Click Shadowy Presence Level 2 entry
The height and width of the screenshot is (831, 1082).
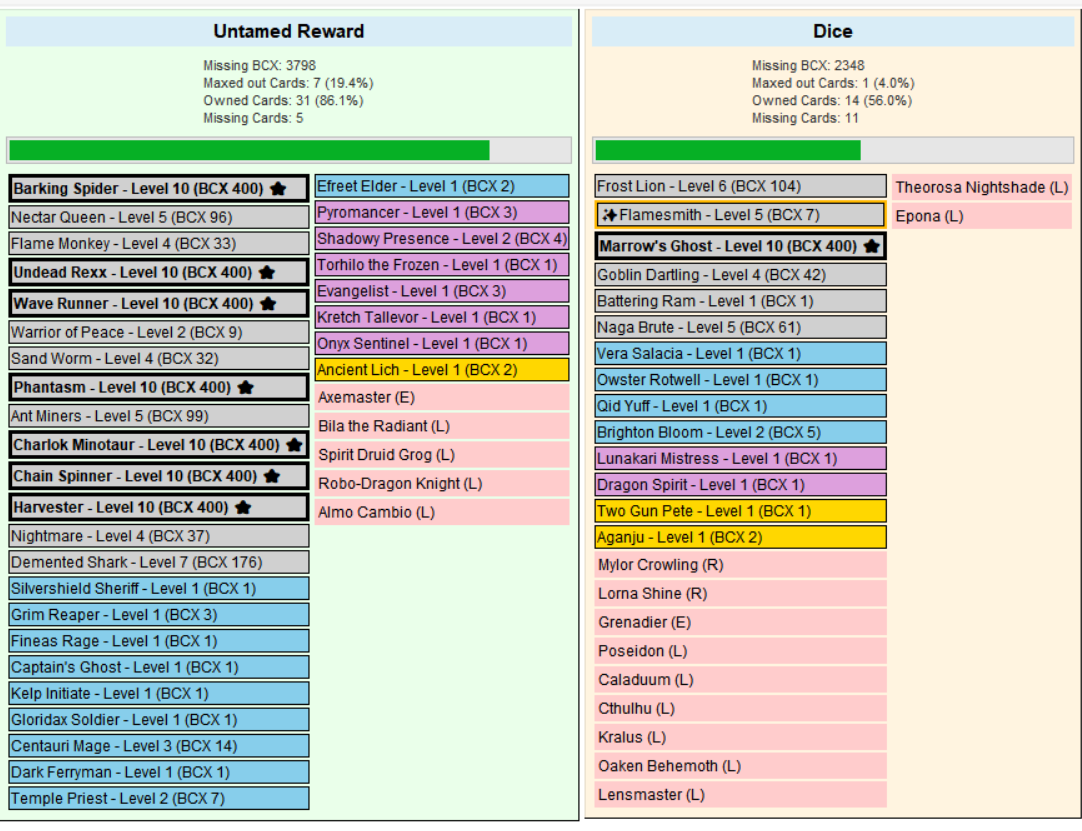point(442,238)
